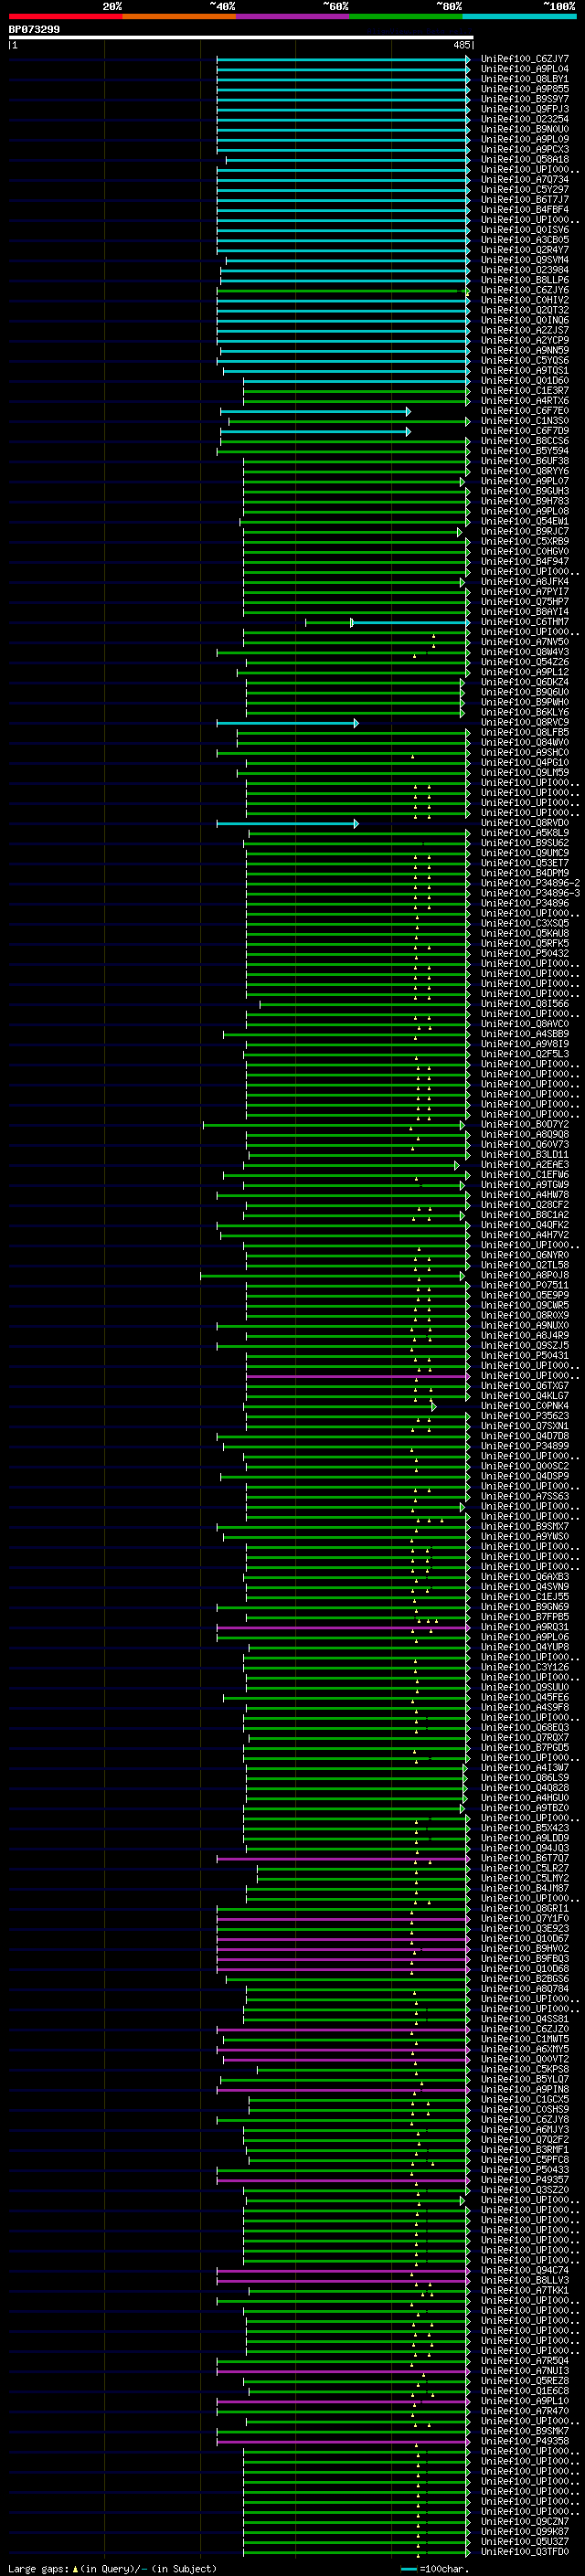The image size is (585, 2576).
Task: Select hit label UniRef100_Q6DKZ4
Action: [524, 682]
